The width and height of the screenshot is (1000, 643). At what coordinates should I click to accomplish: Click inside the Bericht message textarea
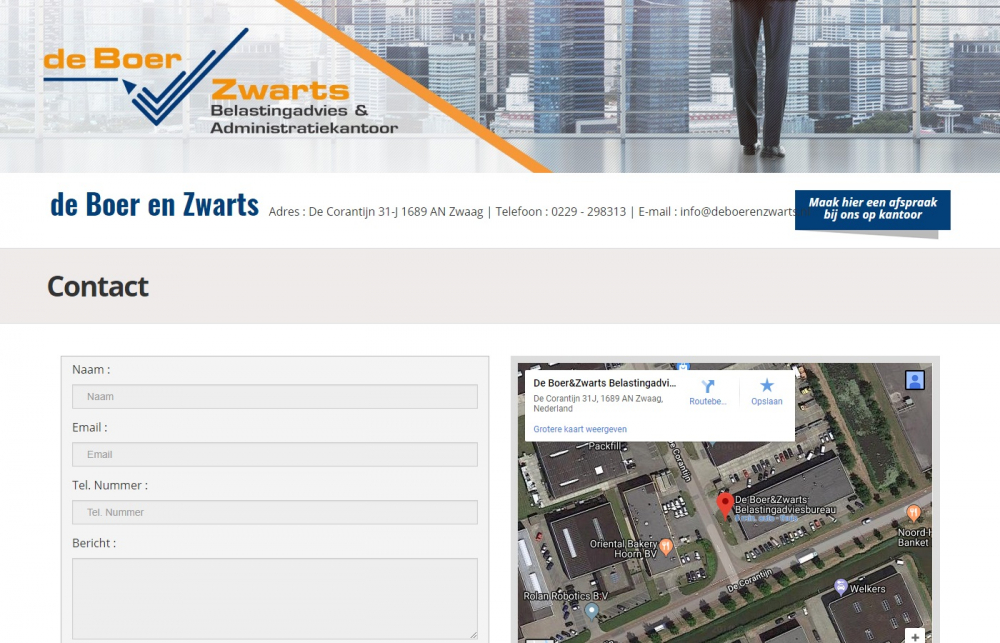click(275, 598)
